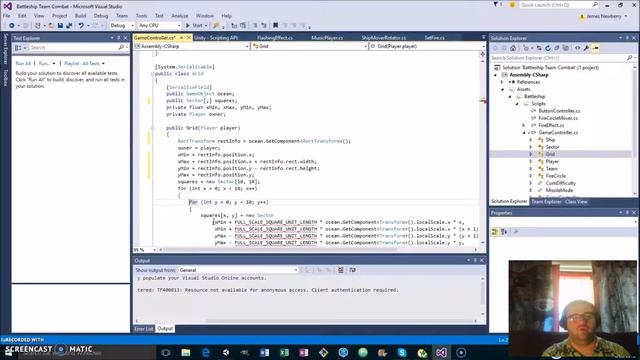Viewport: 640px width, 360px height.
Task: Collapse the public class Grid outline region
Action: click(x=152, y=74)
